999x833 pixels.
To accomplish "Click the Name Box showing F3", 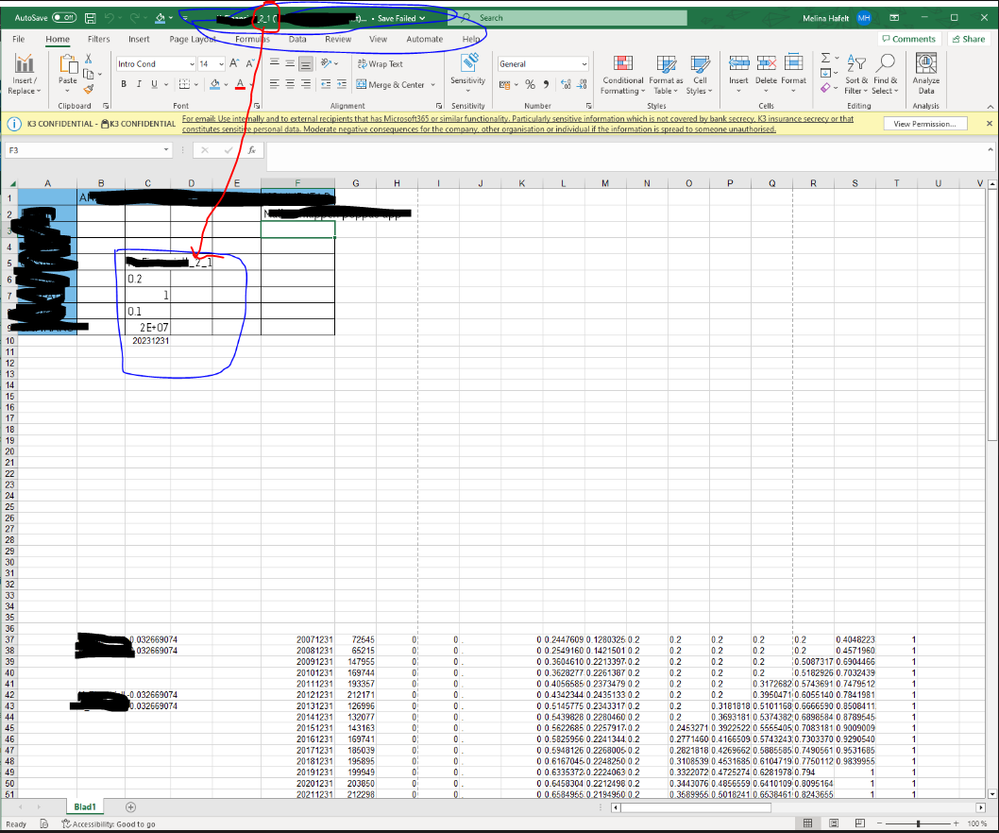I will click(89, 150).
